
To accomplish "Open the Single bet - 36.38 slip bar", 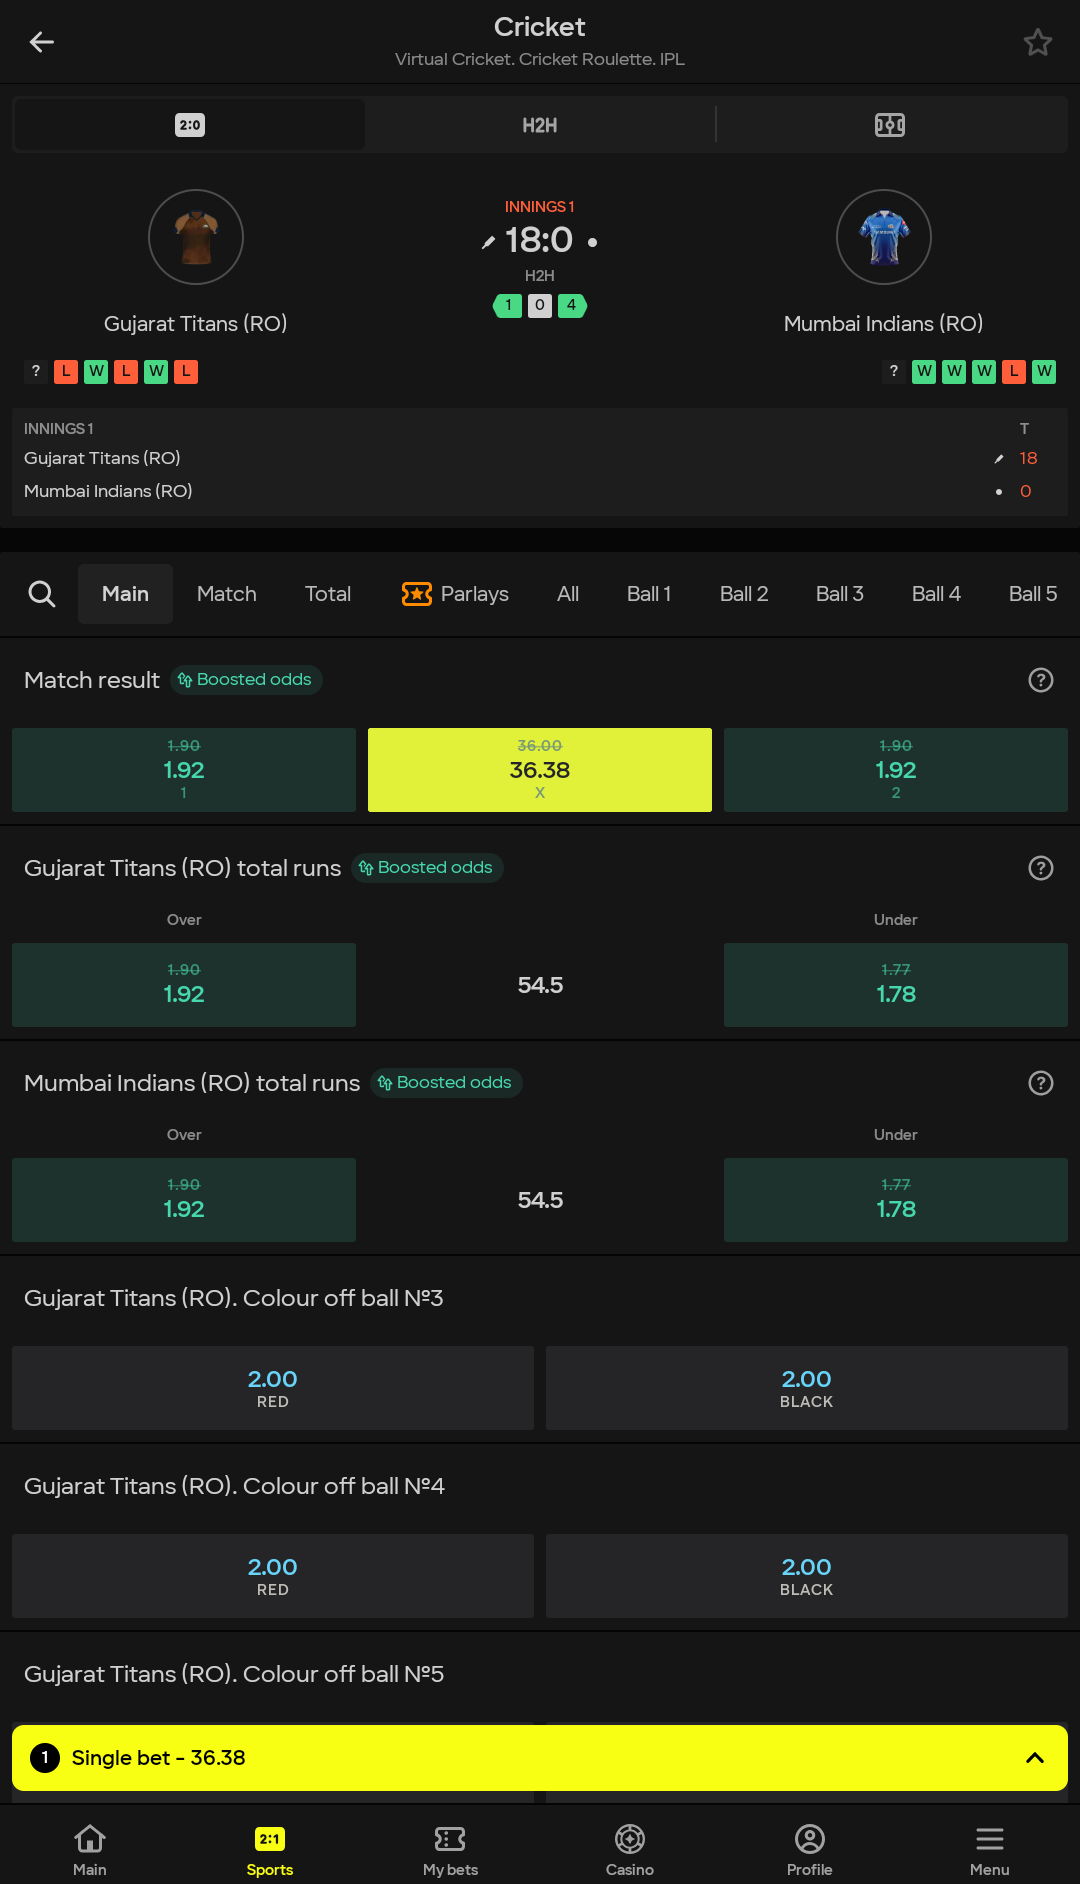I will pos(540,1758).
